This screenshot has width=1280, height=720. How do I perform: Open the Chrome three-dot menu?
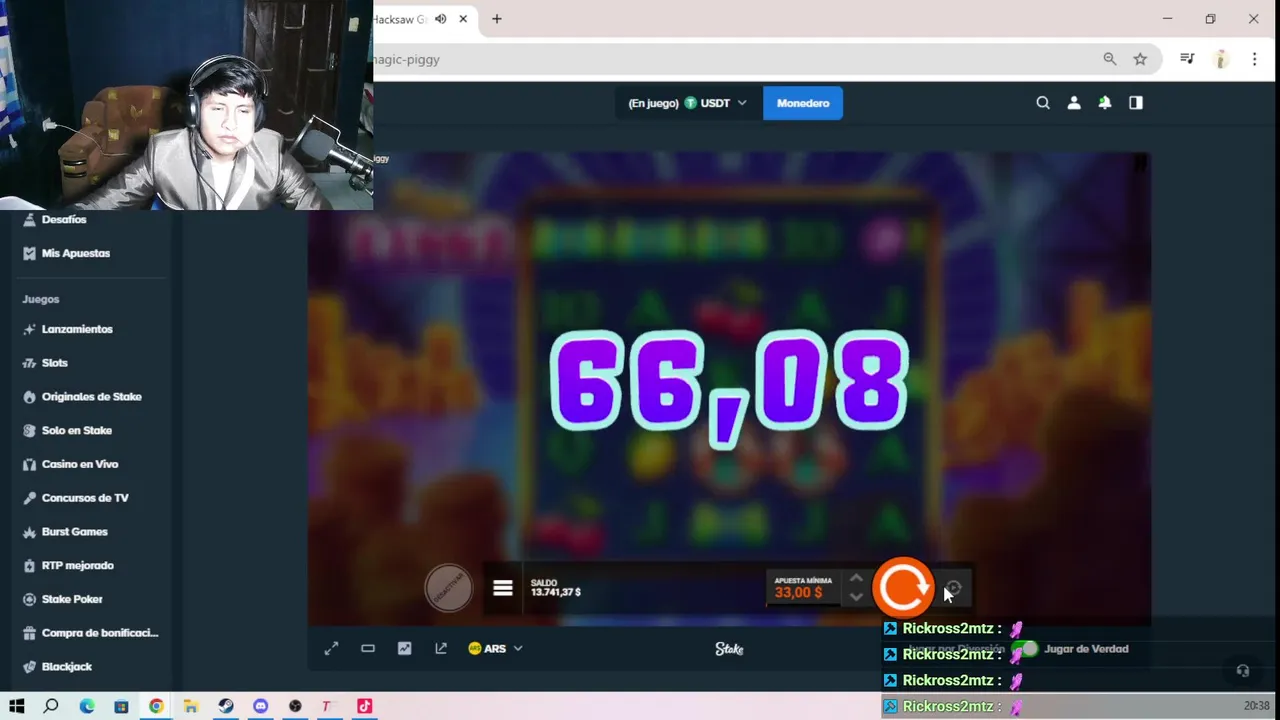pyautogui.click(x=1254, y=59)
